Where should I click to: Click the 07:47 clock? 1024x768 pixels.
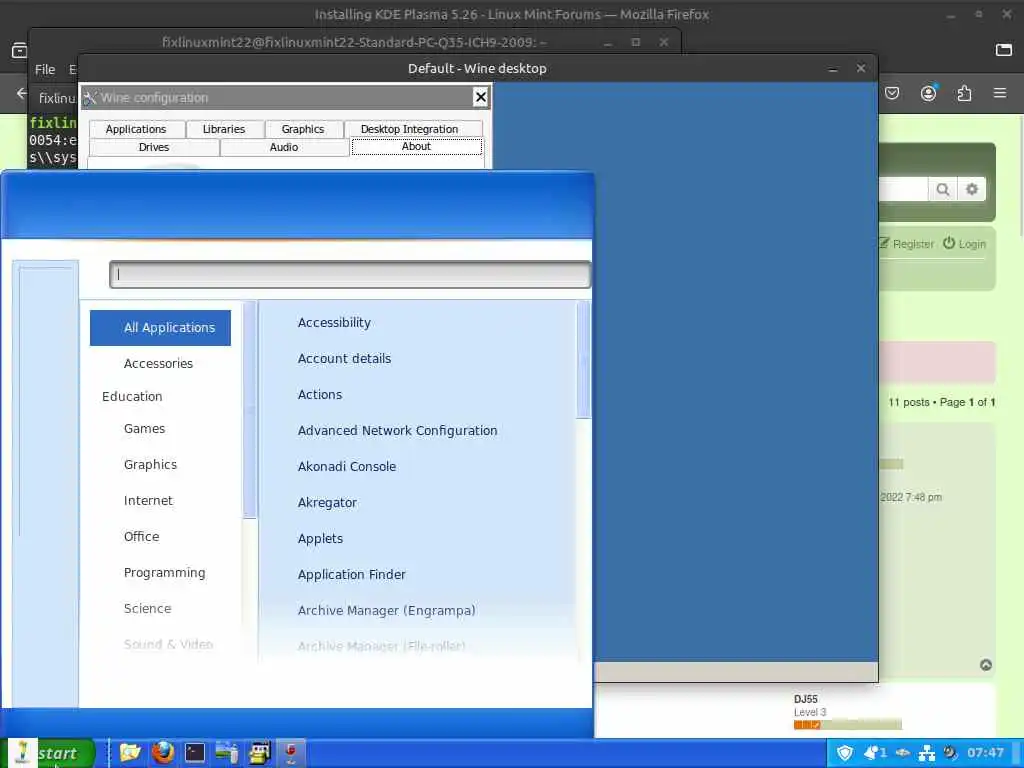pos(985,753)
